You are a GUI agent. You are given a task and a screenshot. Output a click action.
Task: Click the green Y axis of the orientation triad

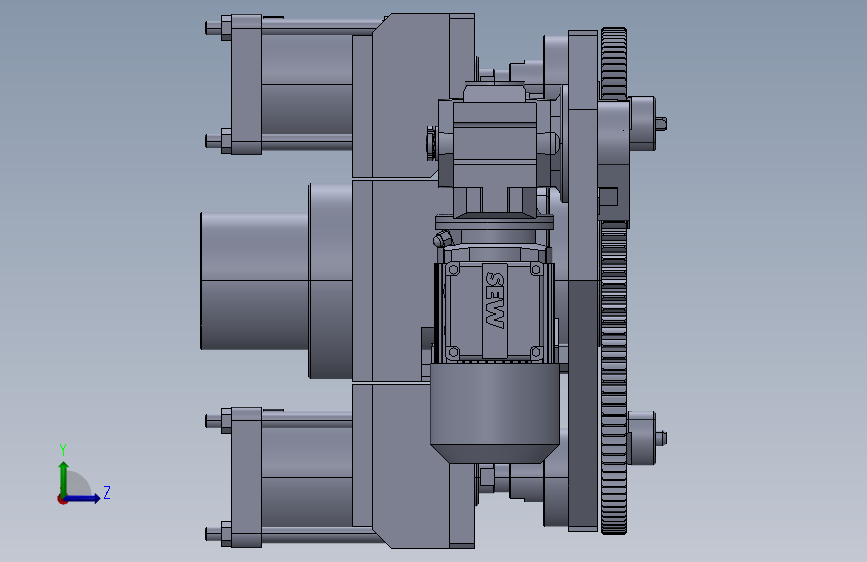coord(63,478)
